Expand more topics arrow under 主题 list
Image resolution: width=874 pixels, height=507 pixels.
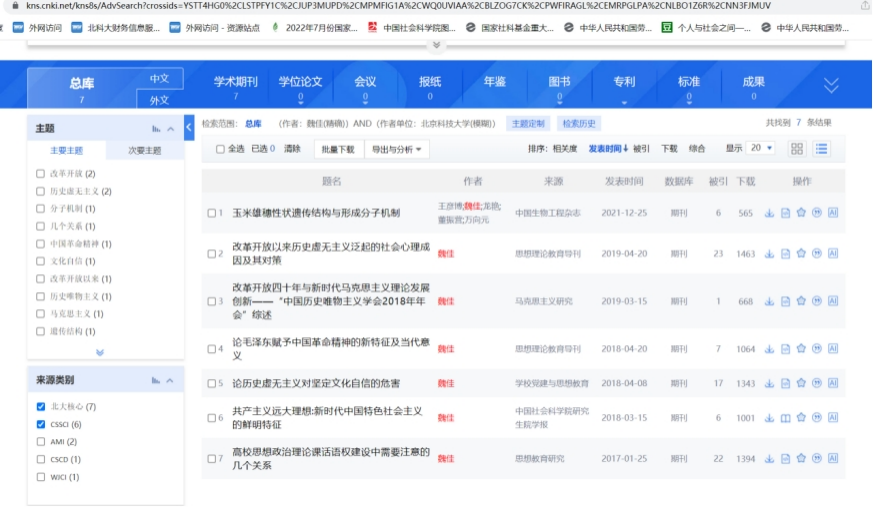[99, 352]
